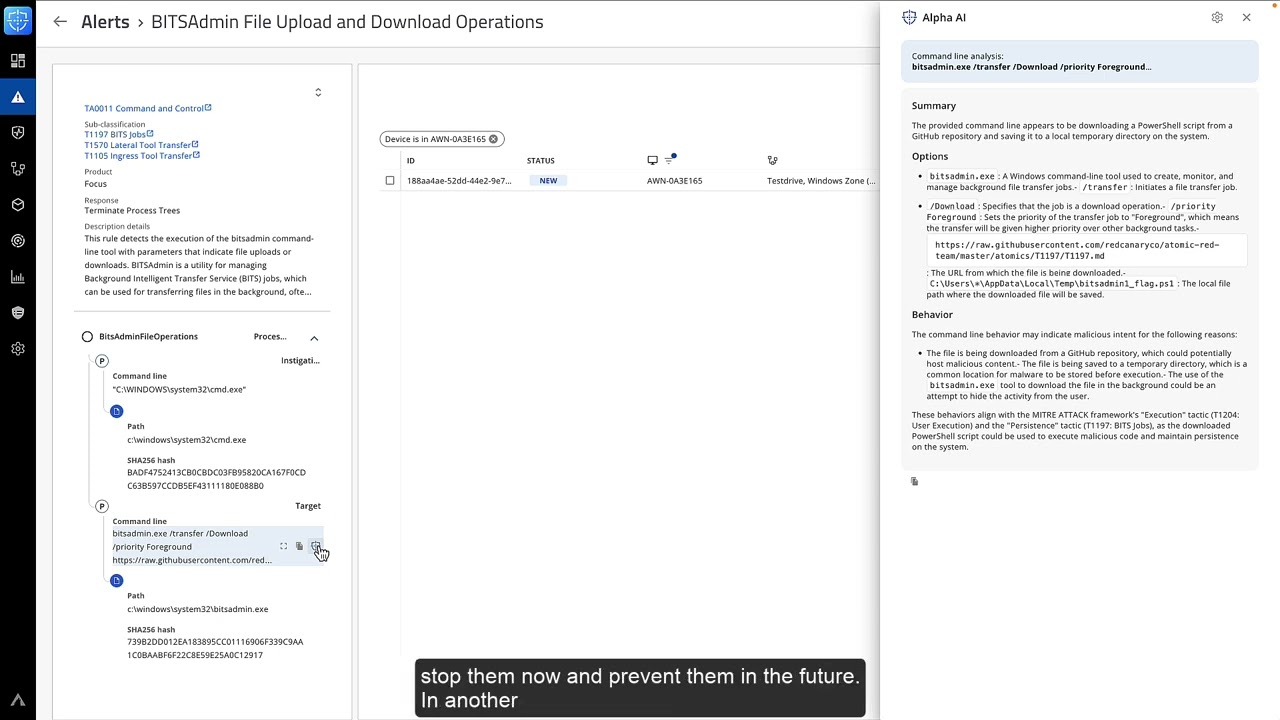Open T1570 Lateral Tool Transfer link
Viewport: 1280px width, 720px height.
tap(141, 145)
